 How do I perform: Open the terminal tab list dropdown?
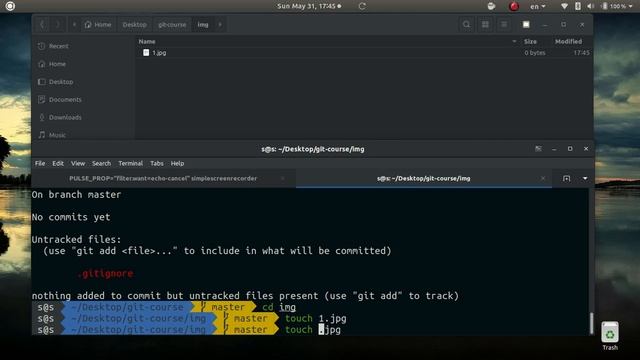click(x=585, y=178)
